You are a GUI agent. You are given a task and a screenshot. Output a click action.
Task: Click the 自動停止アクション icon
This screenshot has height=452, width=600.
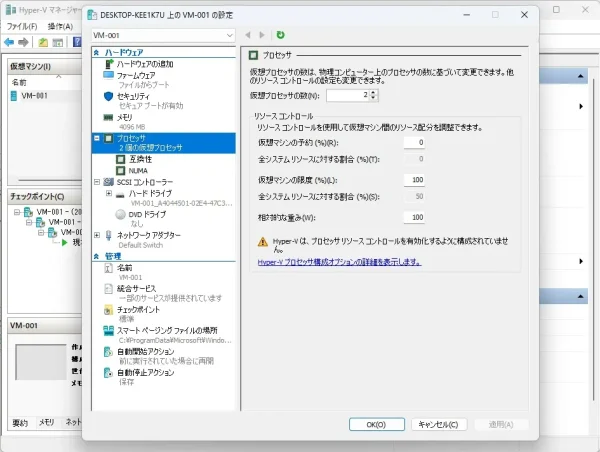109,372
